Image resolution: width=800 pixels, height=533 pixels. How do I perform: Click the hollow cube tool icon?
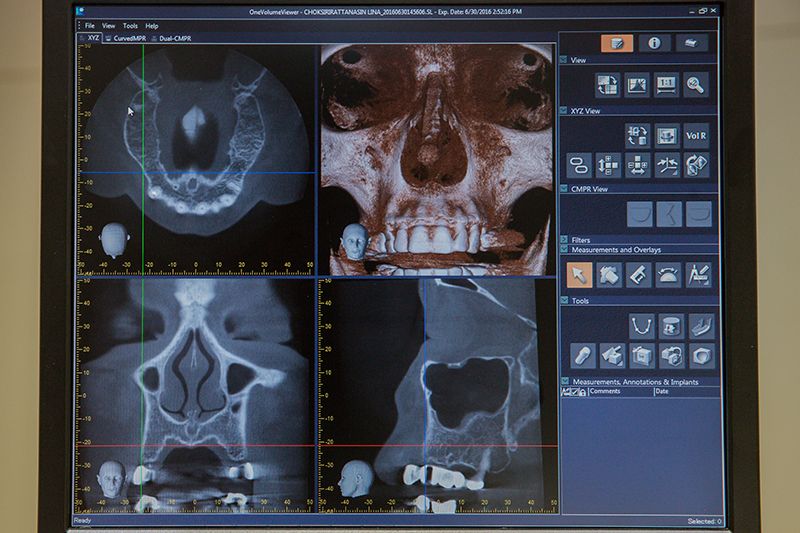pyautogui.click(x=702, y=356)
